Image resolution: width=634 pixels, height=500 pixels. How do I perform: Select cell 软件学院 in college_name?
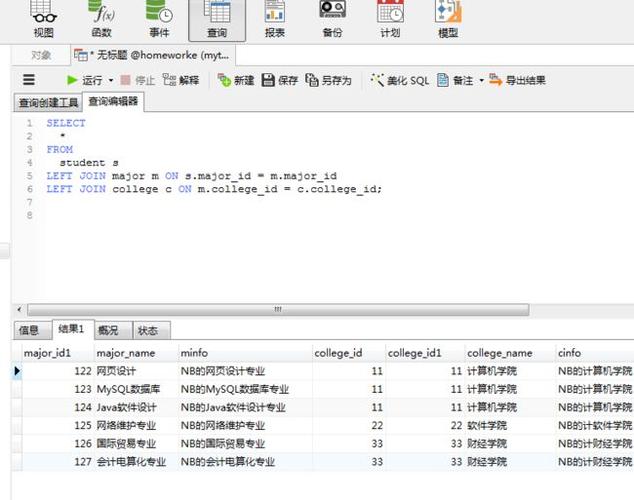point(510,426)
